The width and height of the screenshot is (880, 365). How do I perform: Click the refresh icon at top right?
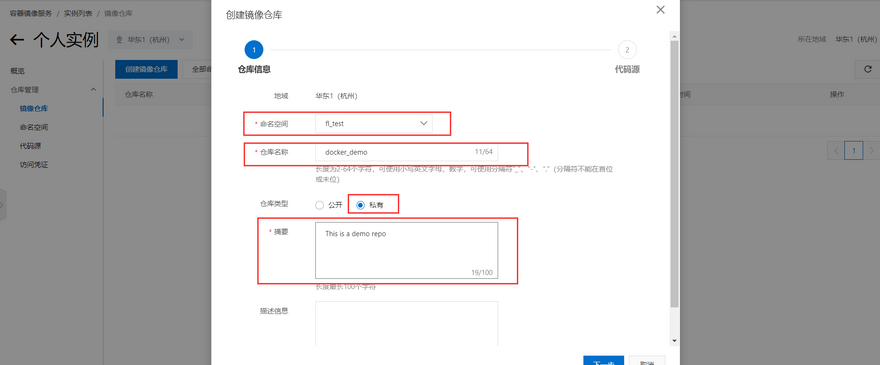(867, 70)
